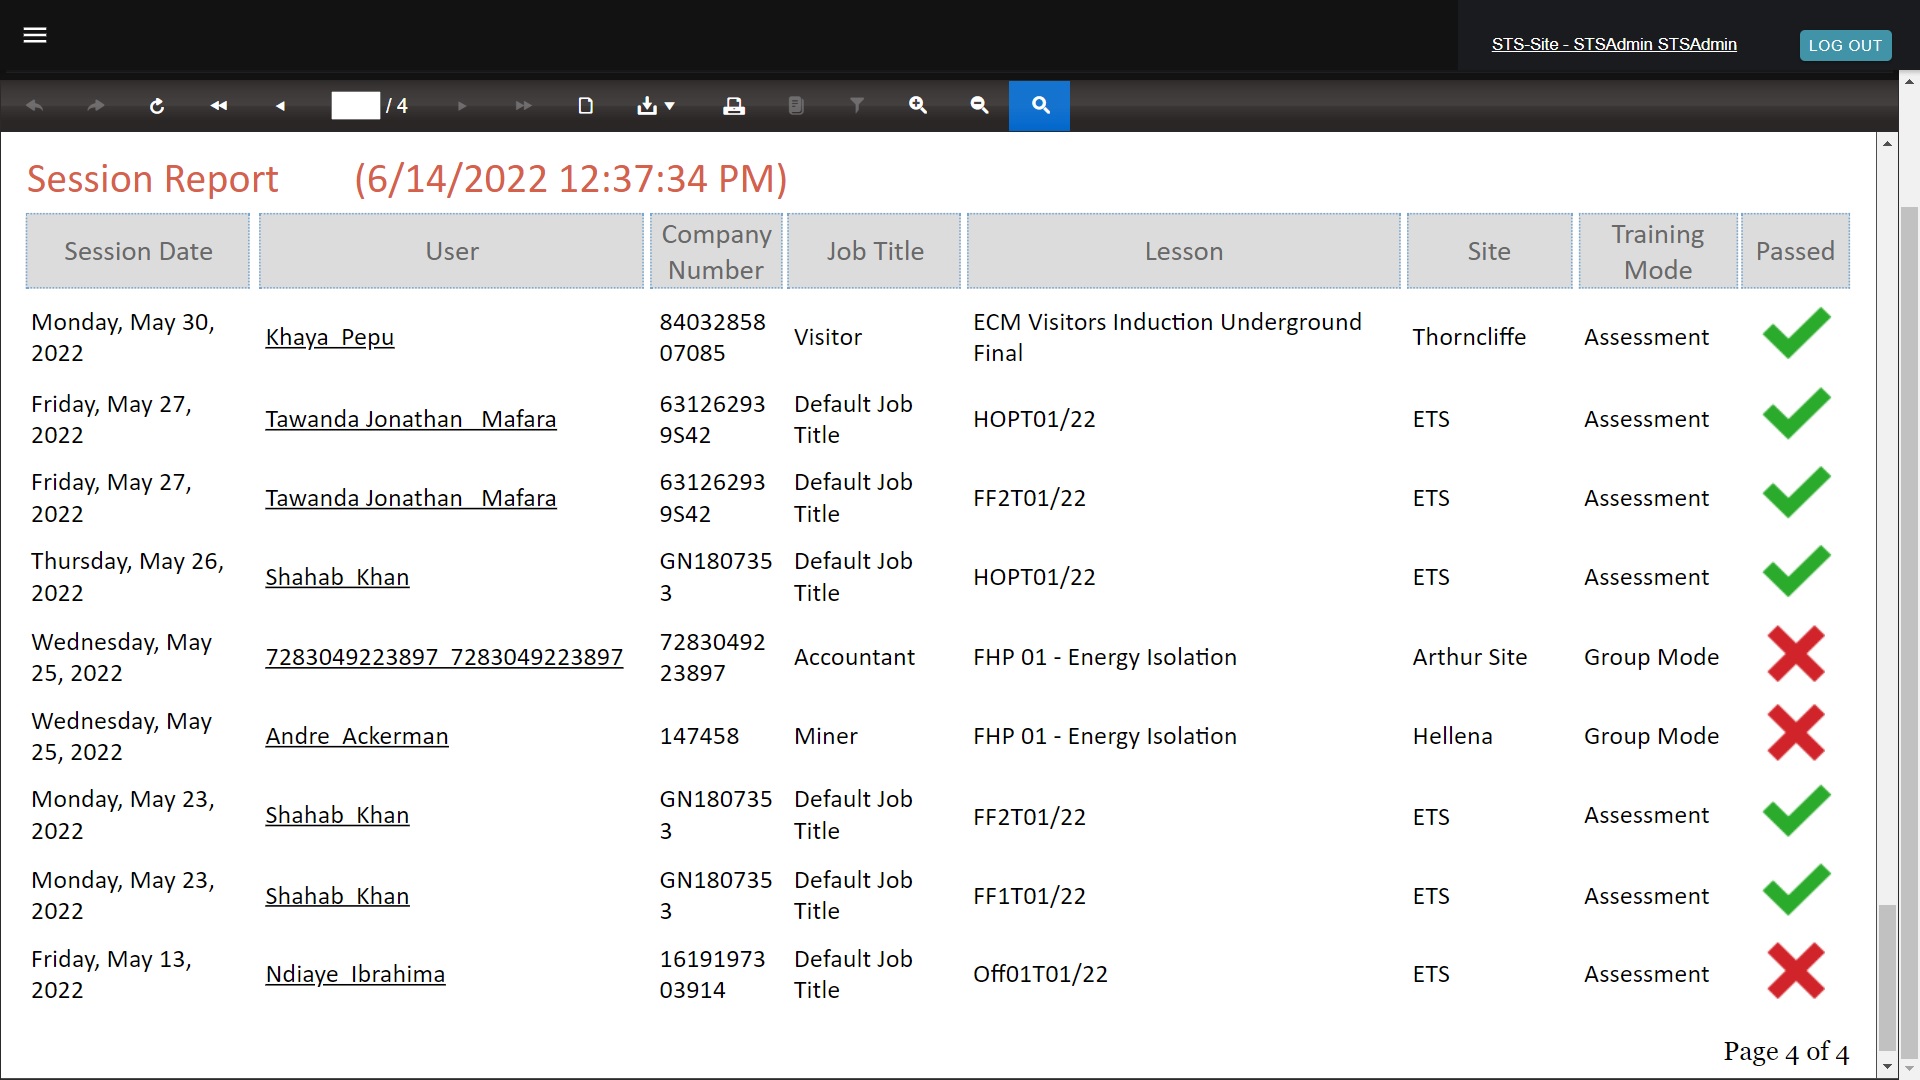Click the print report icon
Viewport: 1920px width, 1080px height.
tap(734, 106)
